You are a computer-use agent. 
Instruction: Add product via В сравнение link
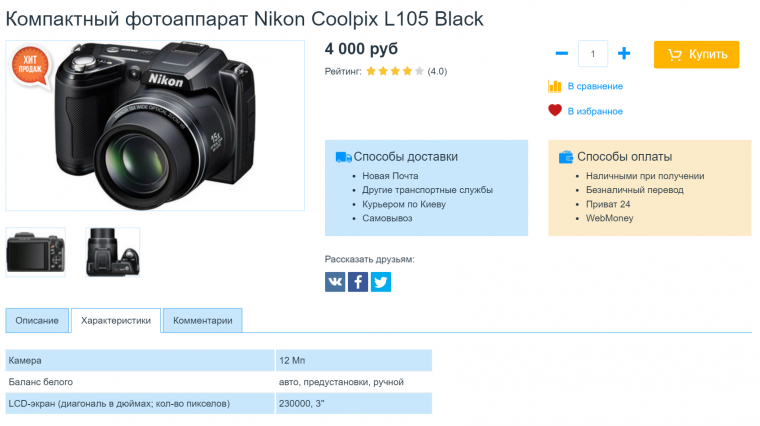click(595, 87)
